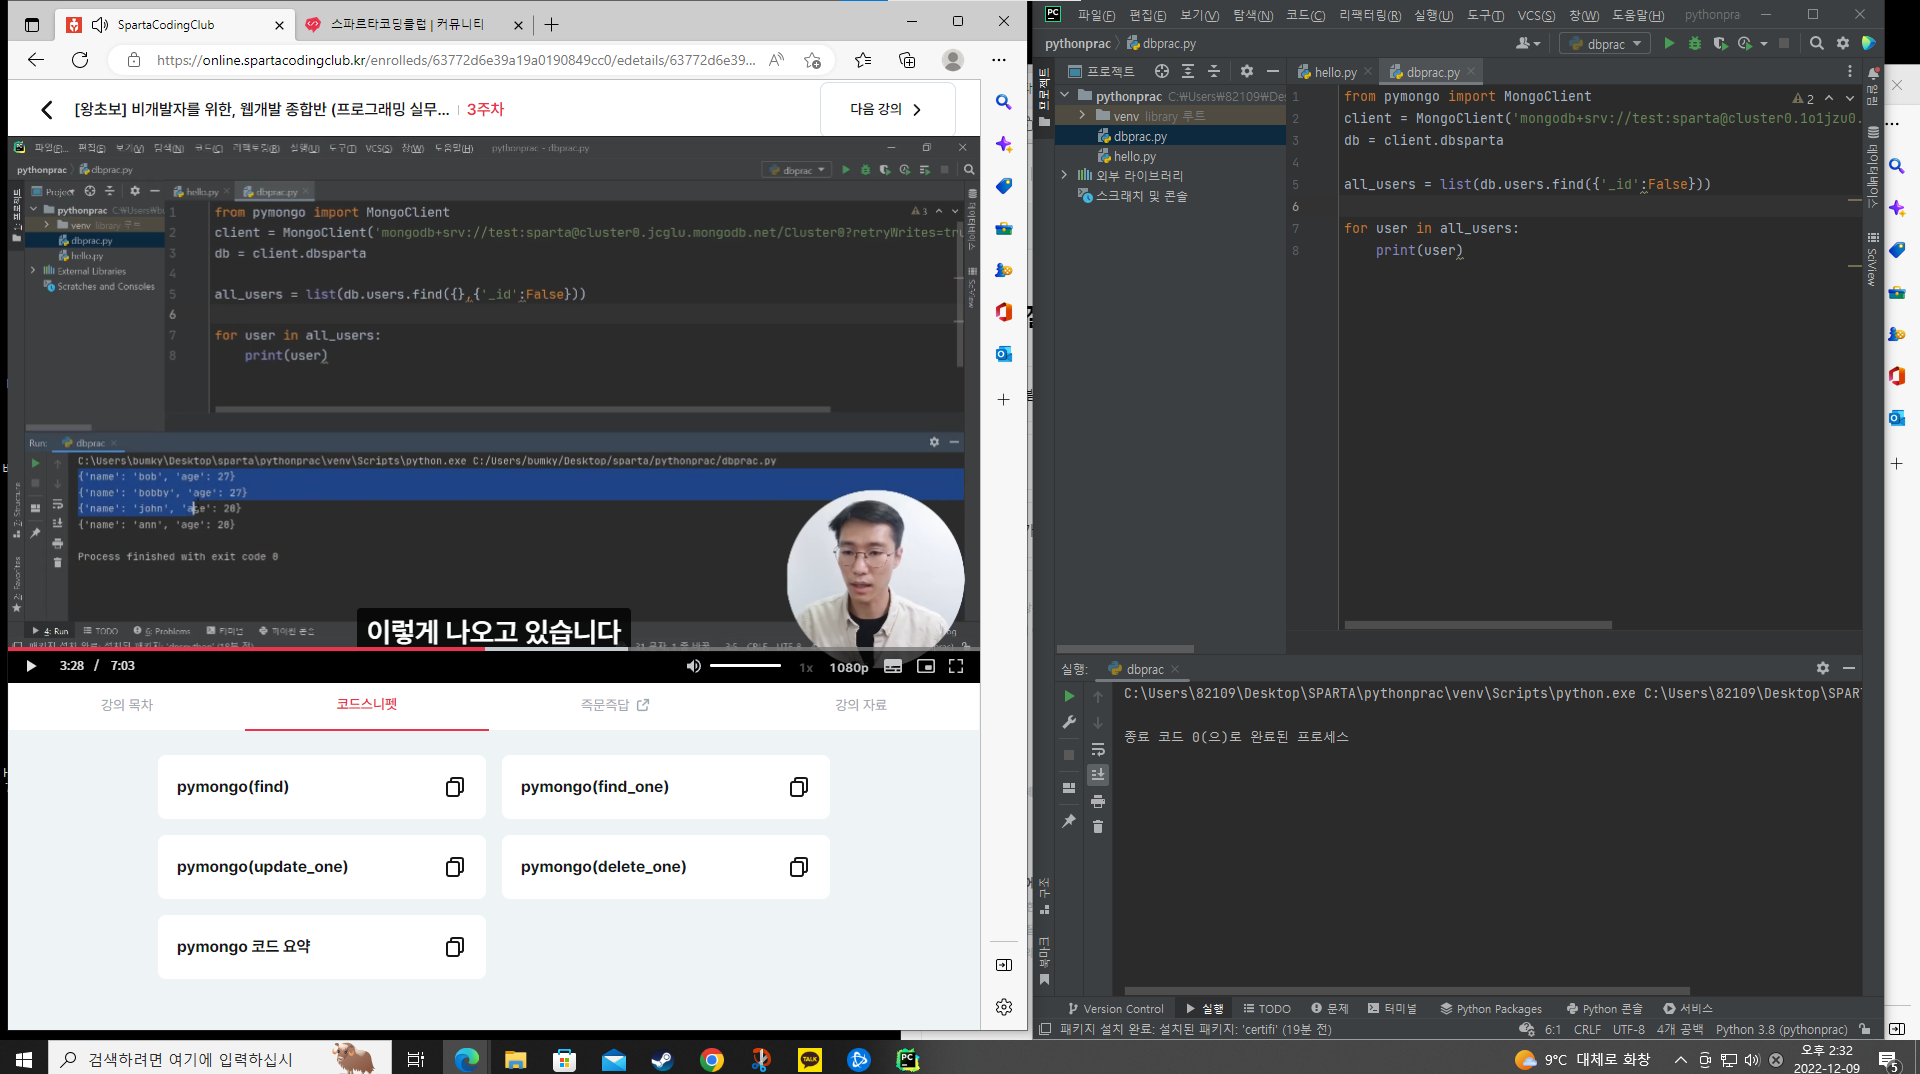This screenshot has width=1920, height=1074.
Task: Collapse all in Project panel toolbar
Action: (x=1214, y=71)
